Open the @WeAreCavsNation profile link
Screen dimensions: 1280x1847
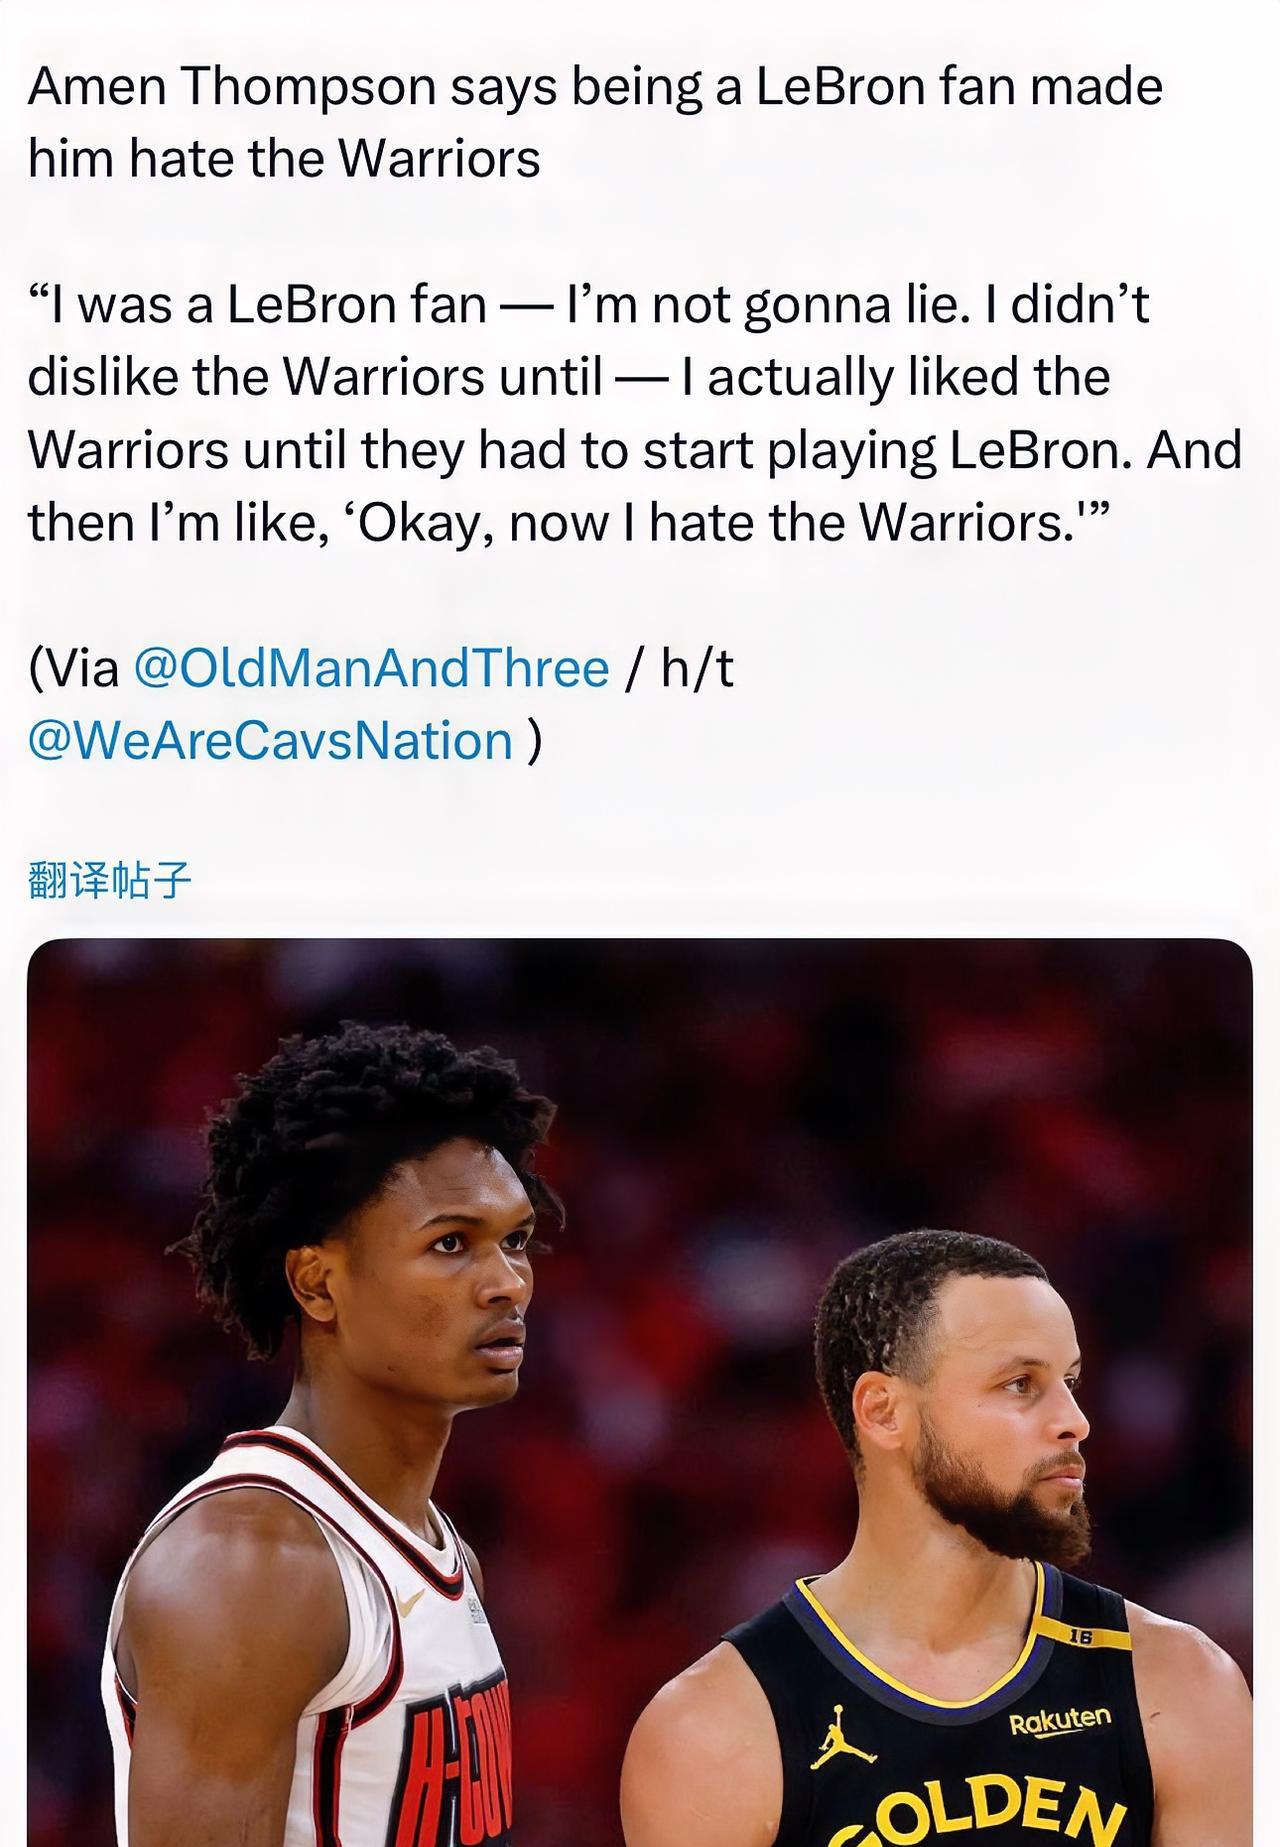[x=270, y=741]
